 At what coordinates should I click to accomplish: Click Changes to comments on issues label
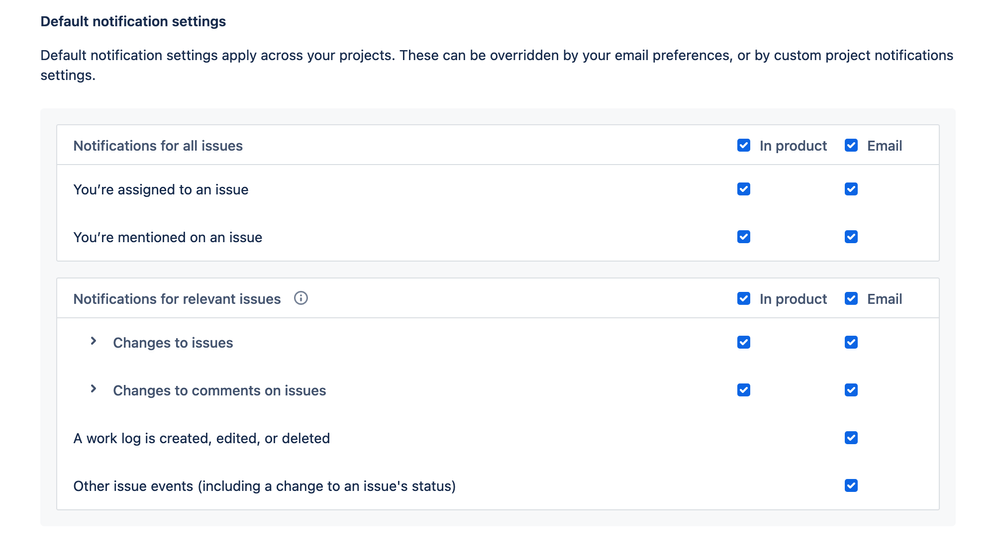219,391
